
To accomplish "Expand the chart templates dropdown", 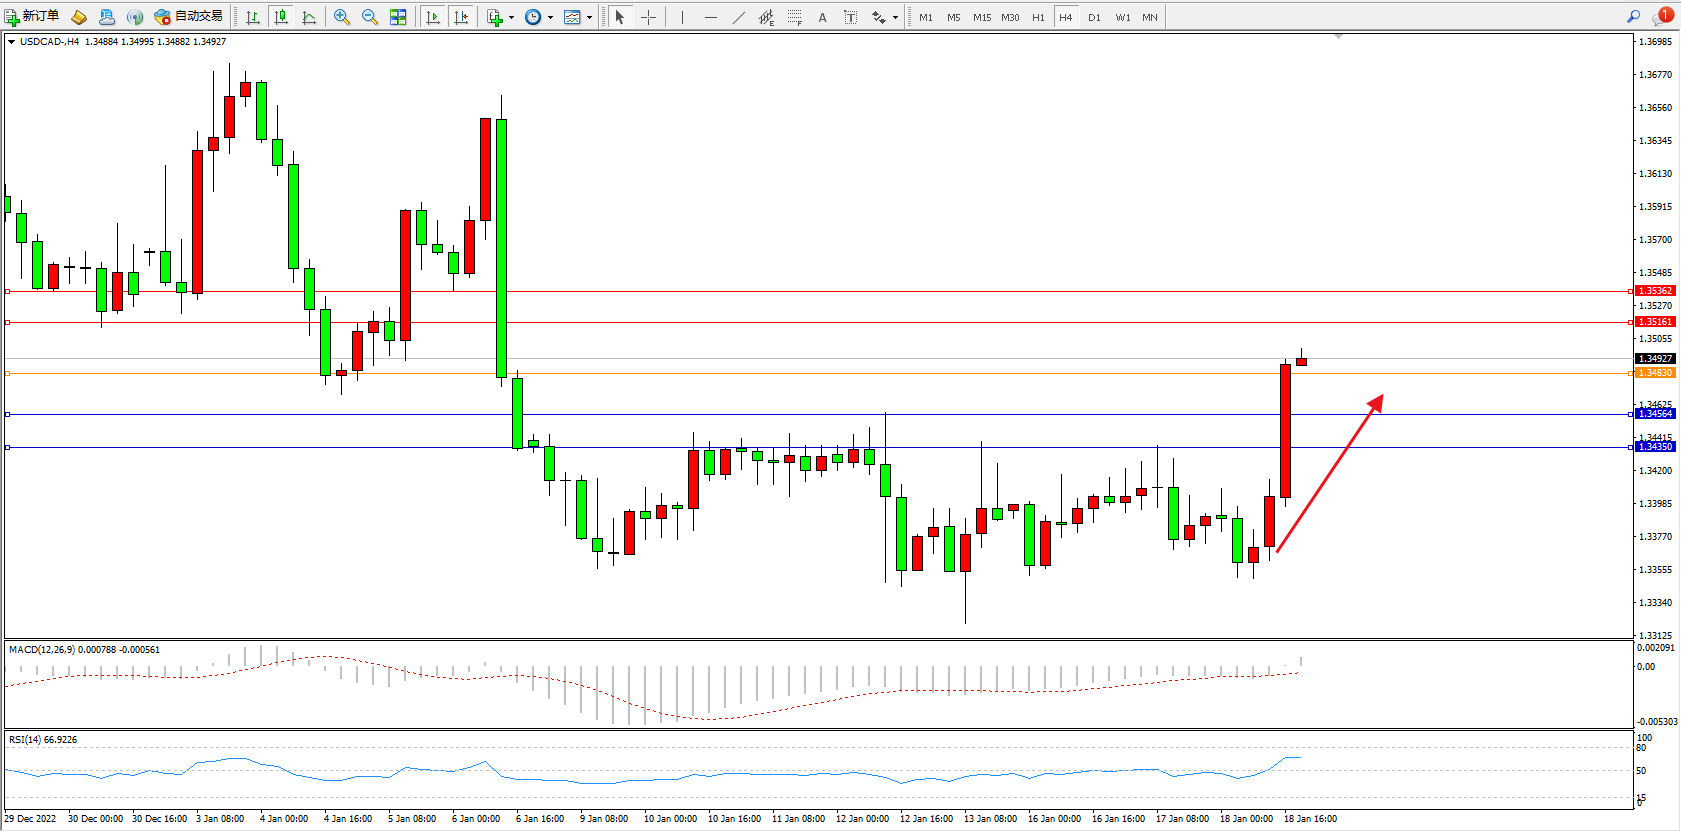I will (x=589, y=17).
